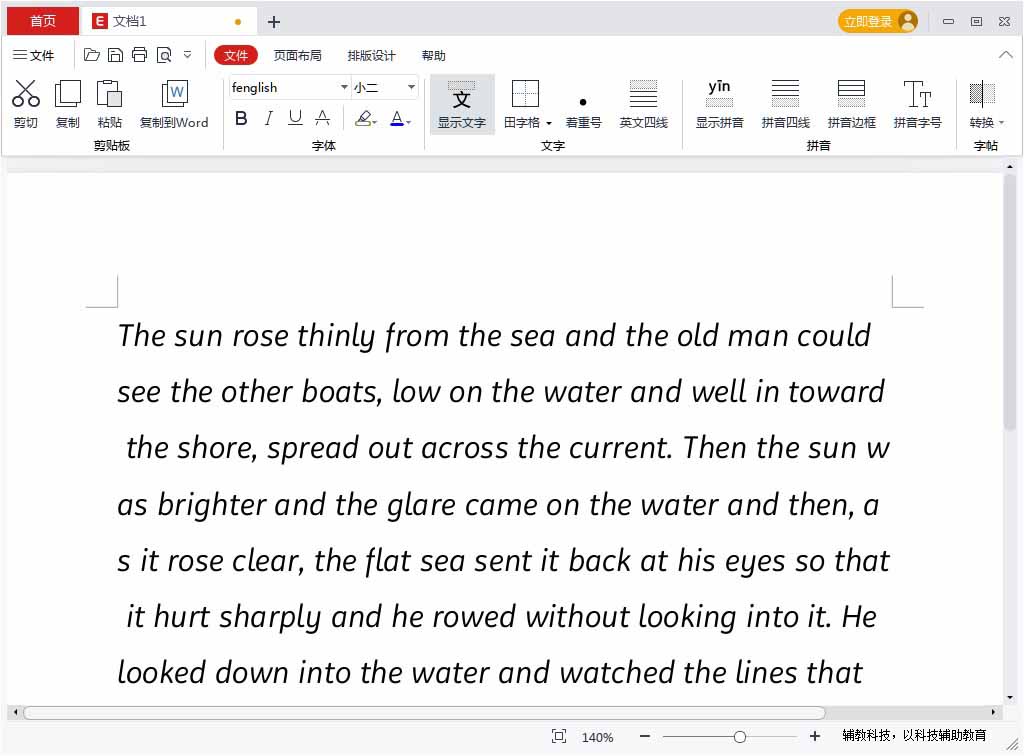Toggle Show Text (显示文字) button
1024x756 pixels.
point(462,104)
